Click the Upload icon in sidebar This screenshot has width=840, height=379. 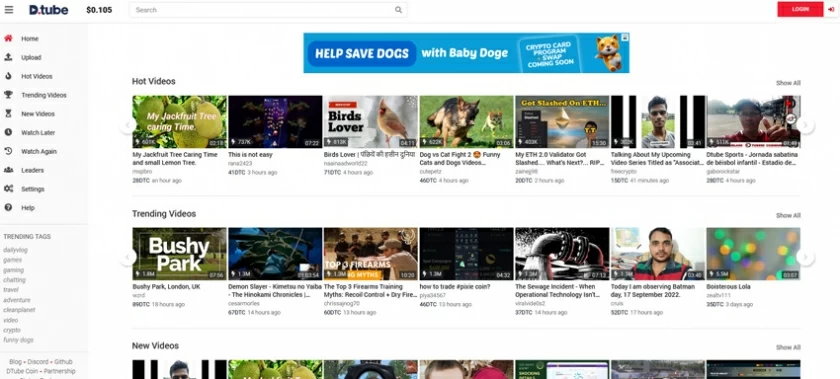click(8, 57)
